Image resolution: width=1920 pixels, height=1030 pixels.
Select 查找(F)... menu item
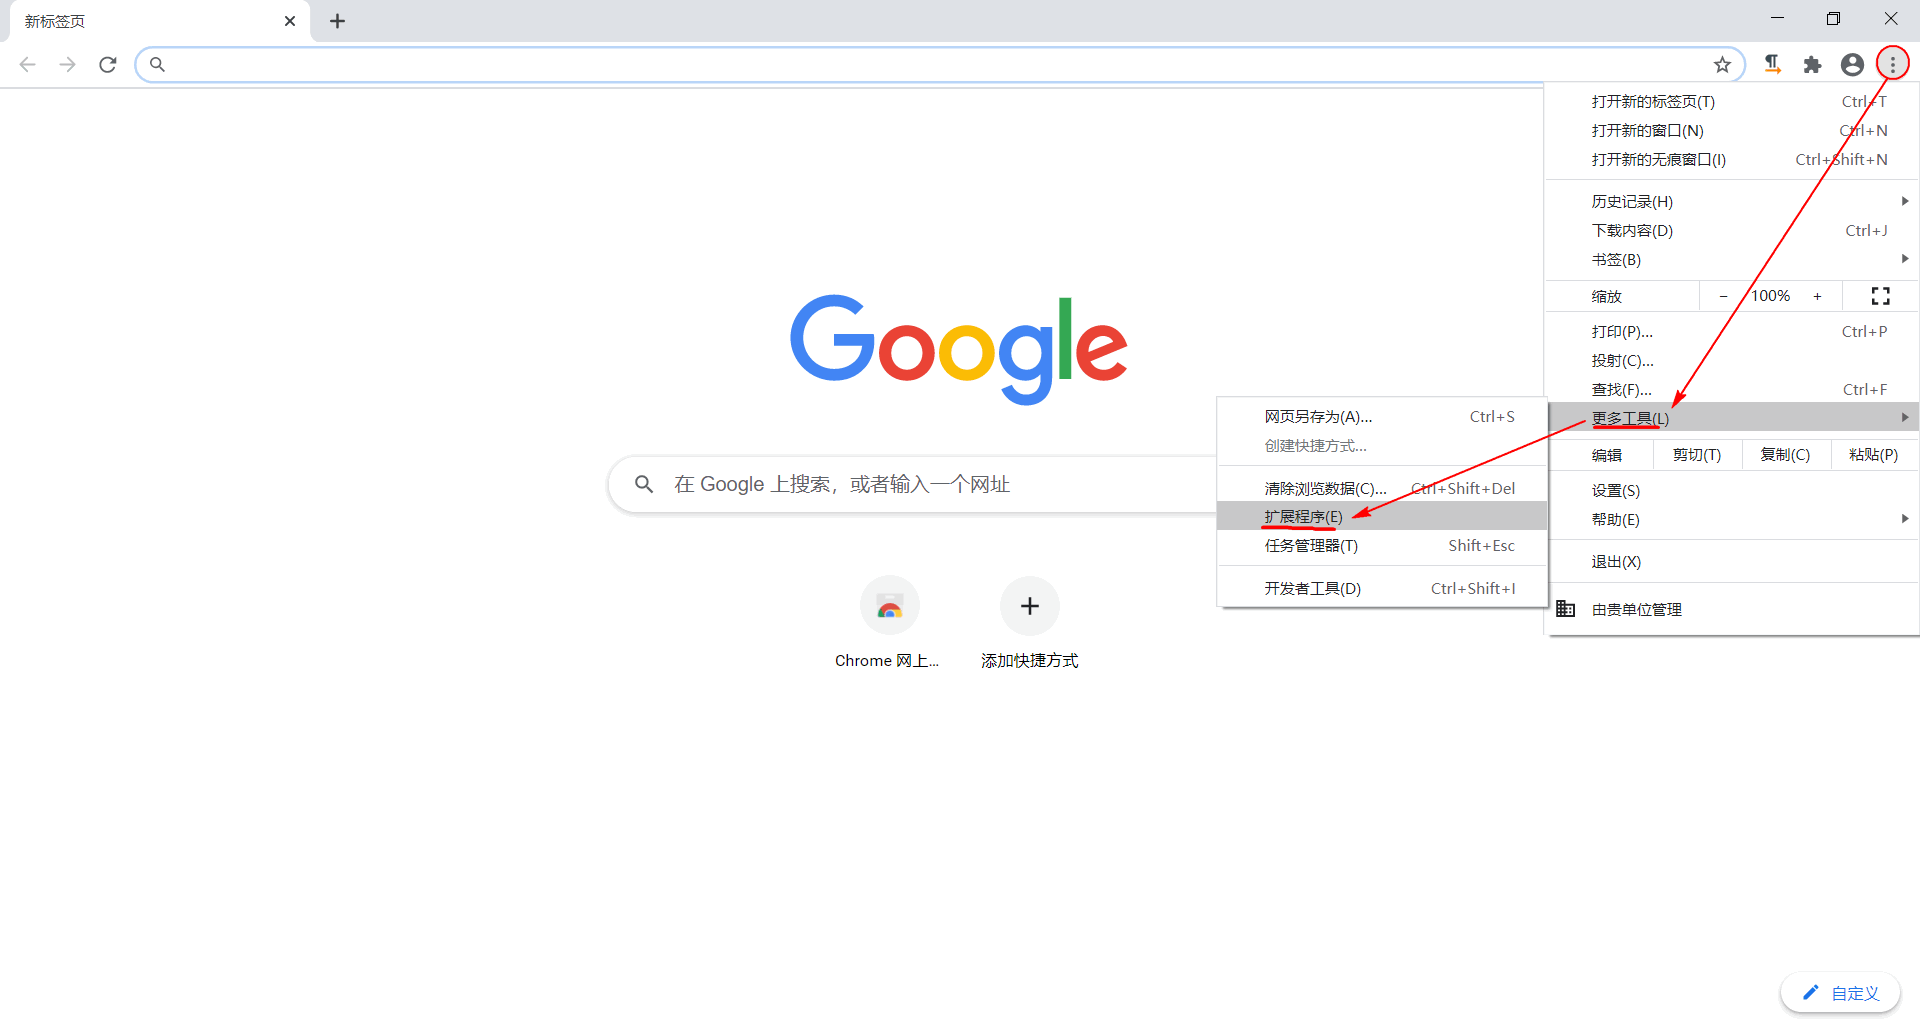tap(1733, 390)
